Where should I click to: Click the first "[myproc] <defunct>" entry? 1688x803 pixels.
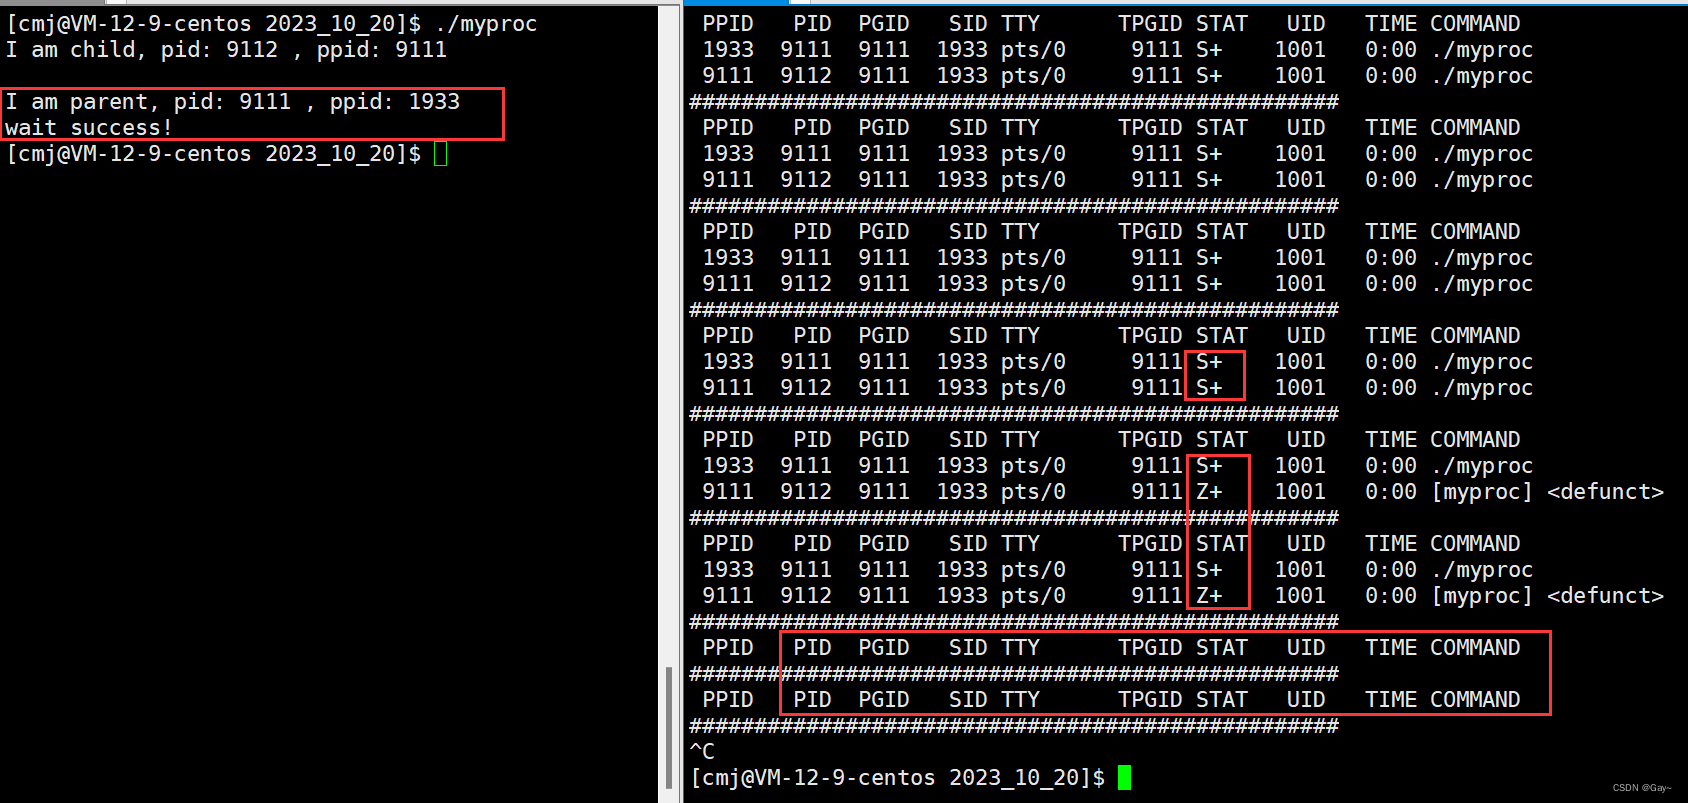1547,492
